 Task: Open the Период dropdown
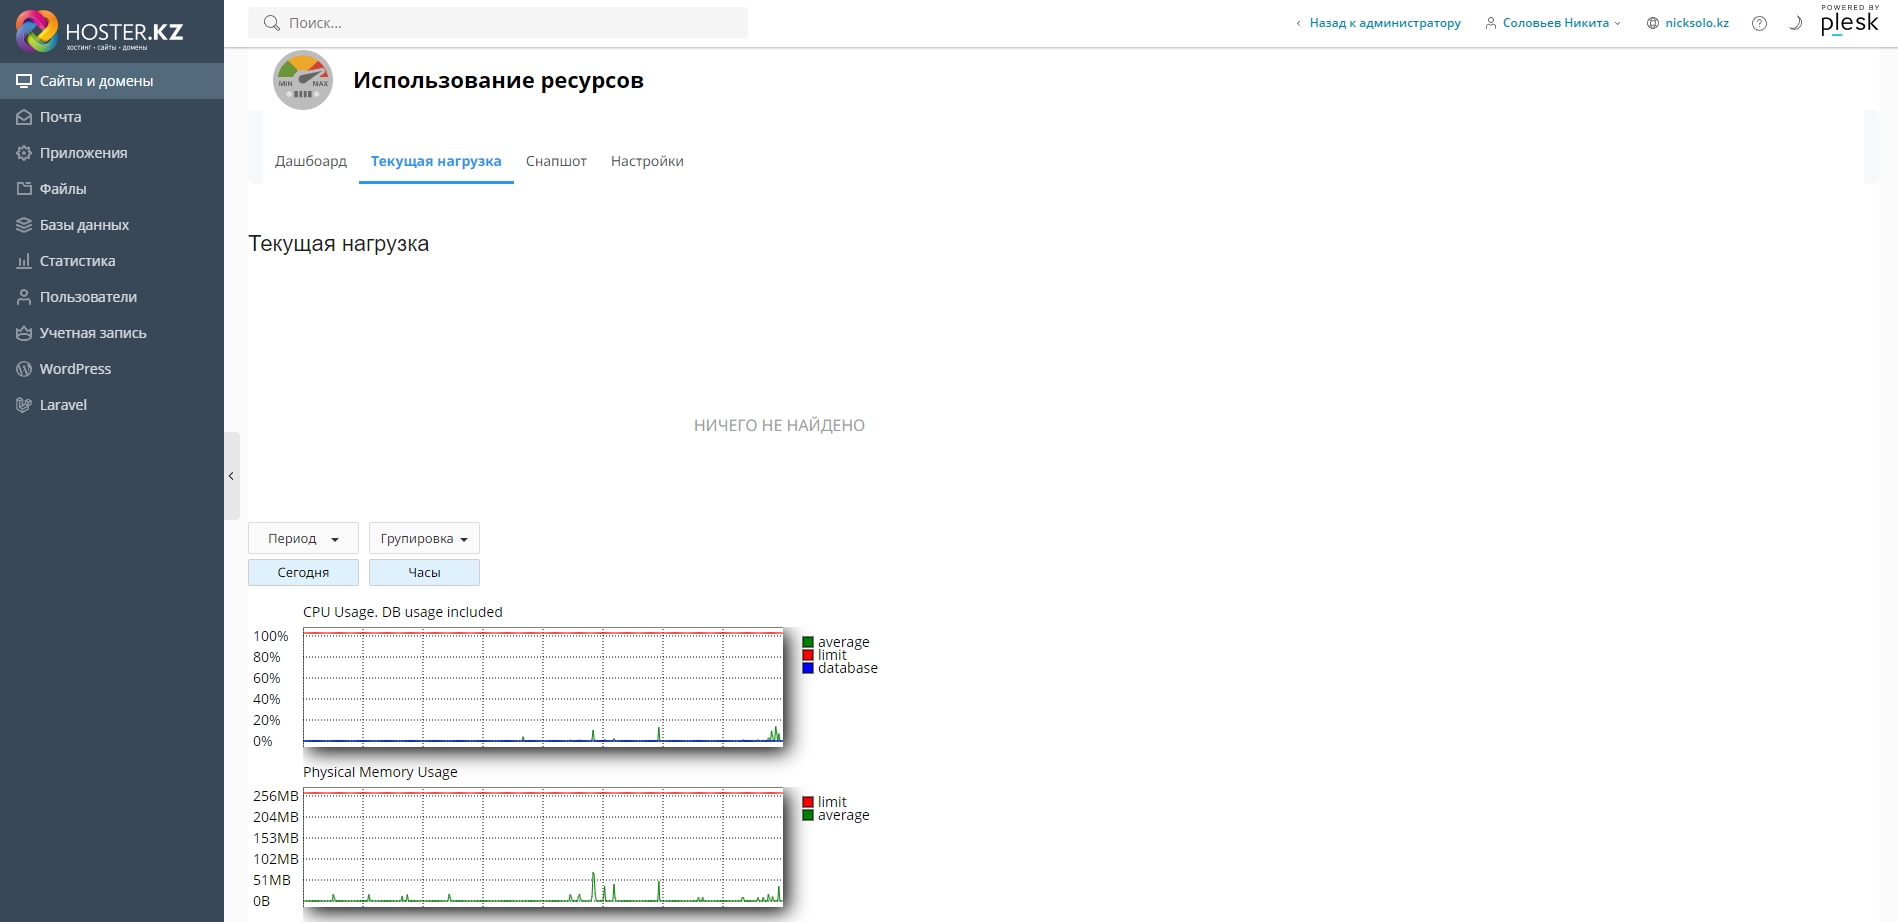point(303,538)
